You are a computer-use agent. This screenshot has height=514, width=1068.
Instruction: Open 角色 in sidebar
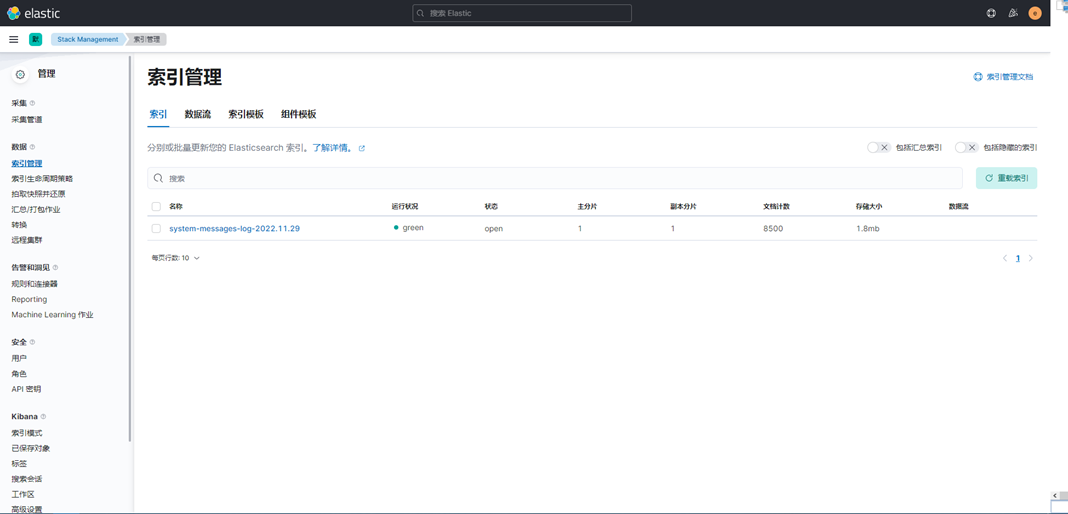[19, 374]
